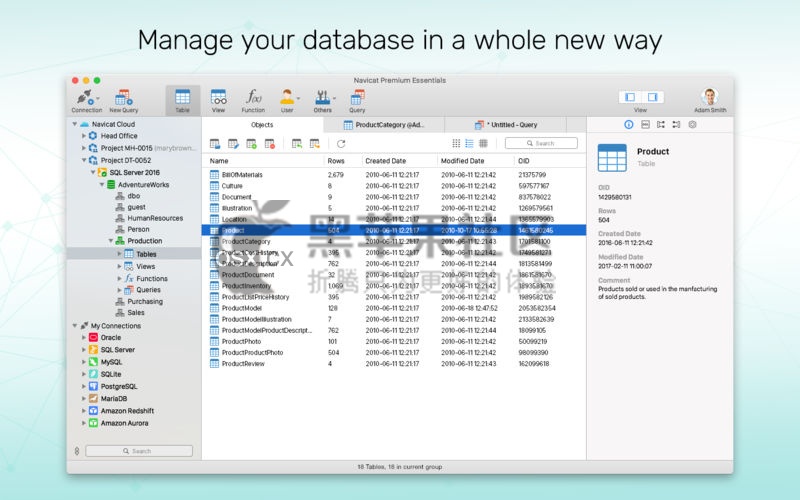Image resolution: width=800 pixels, height=500 pixels.
Task: Collapse the SQL Server 2016 node
Action: pyautogui.click(x=93, y=172)
